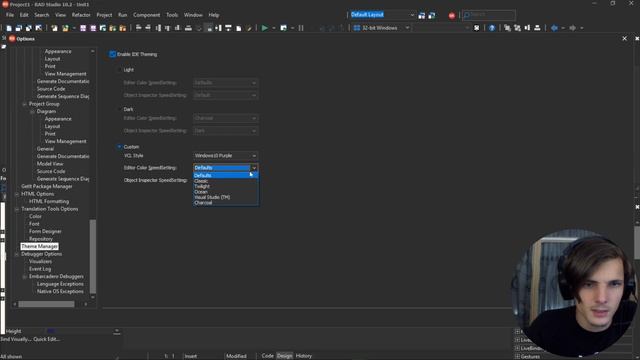The width and height of the screenshot is (640, 360).
Task: Select the Dark theme radio button
Action: pos(120,109)
